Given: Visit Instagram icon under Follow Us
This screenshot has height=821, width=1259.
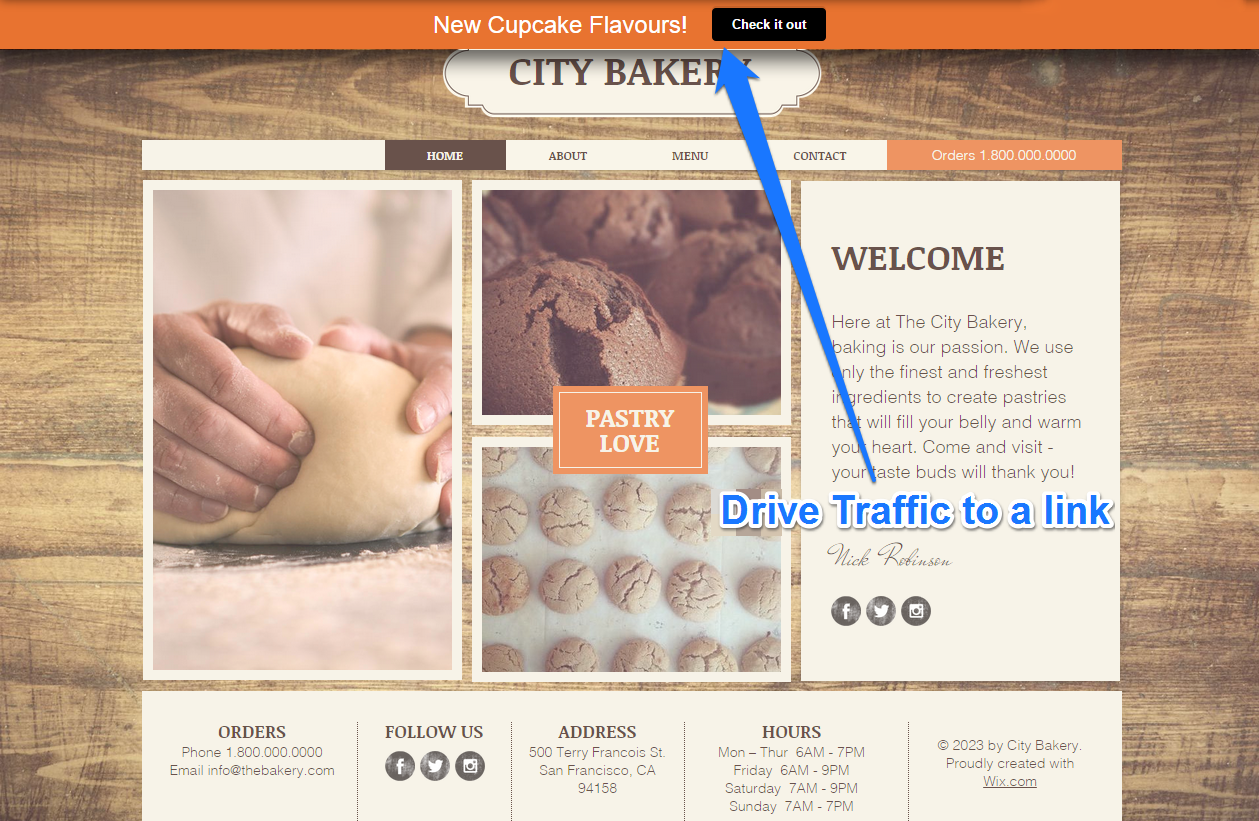Looking at the screenshot, I should coord(470,766).
